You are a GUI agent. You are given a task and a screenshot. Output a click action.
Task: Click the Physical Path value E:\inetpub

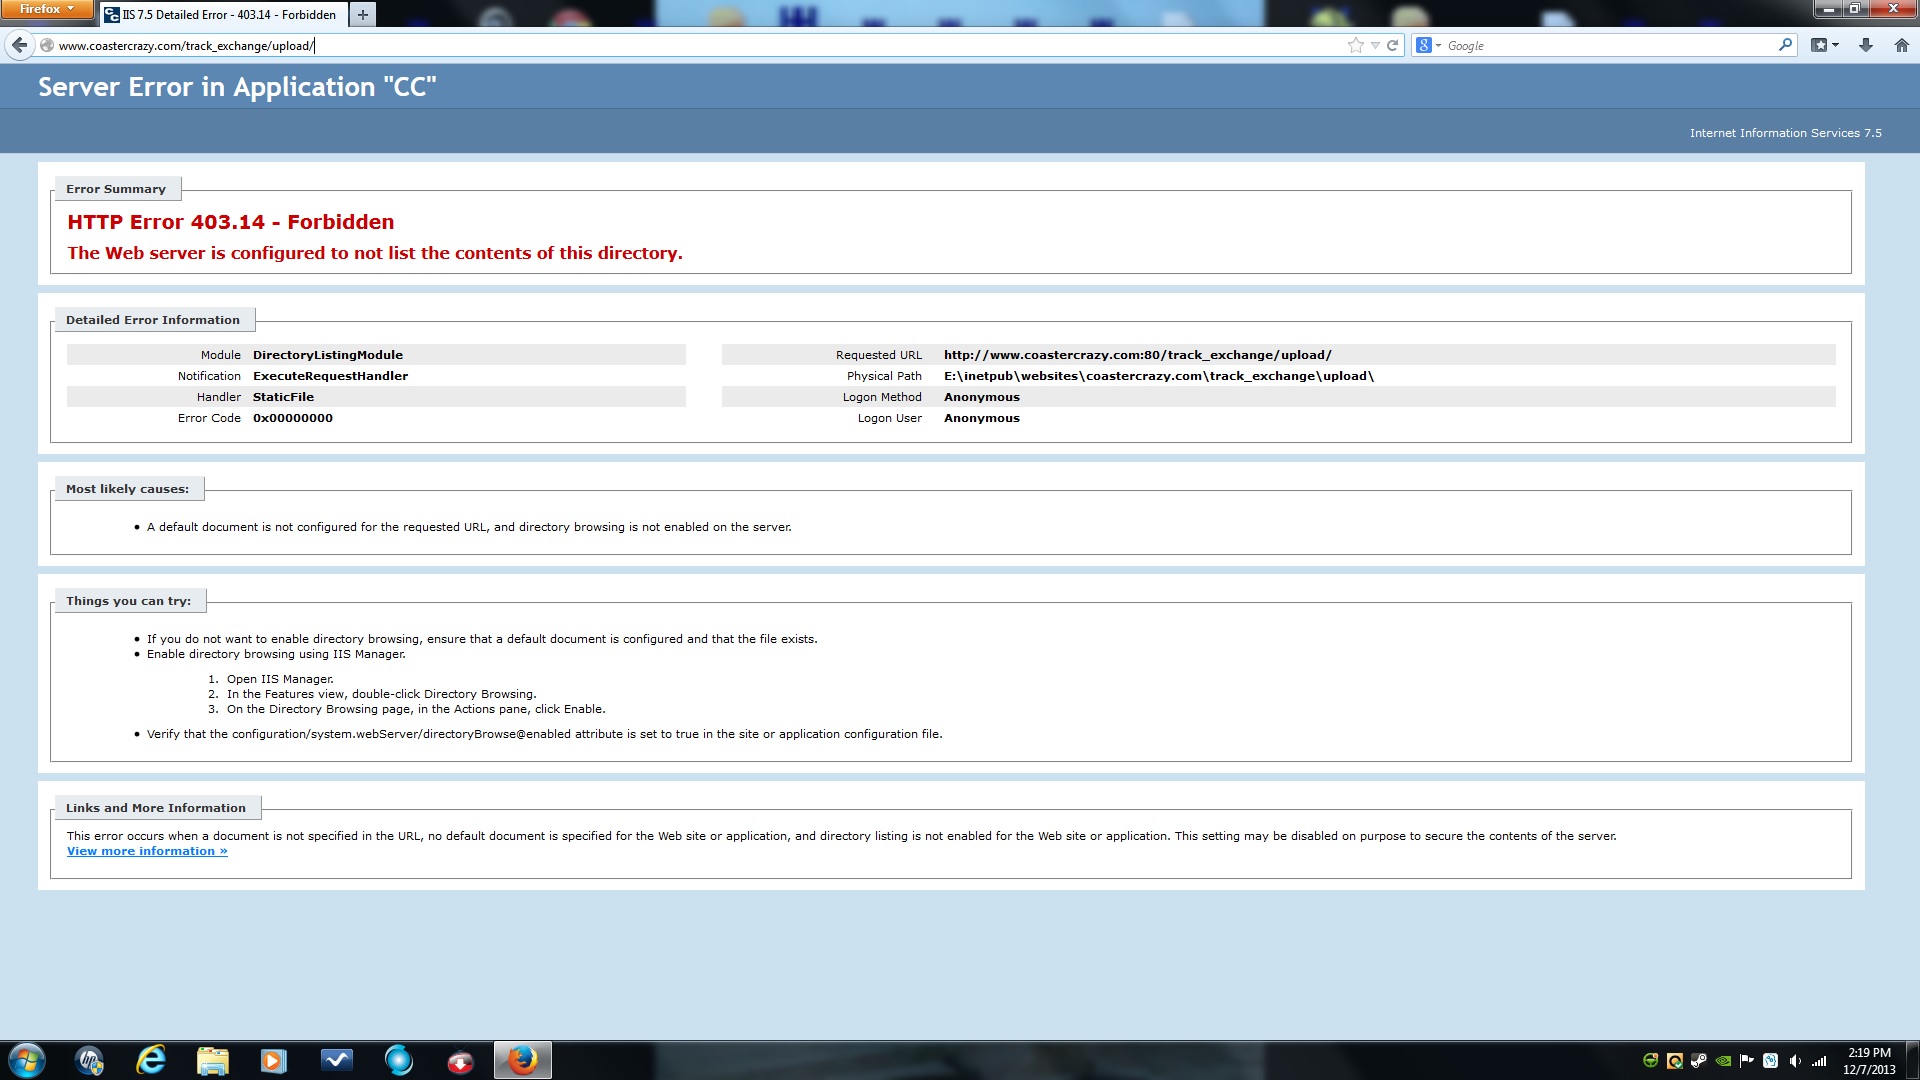(1159, 376)
